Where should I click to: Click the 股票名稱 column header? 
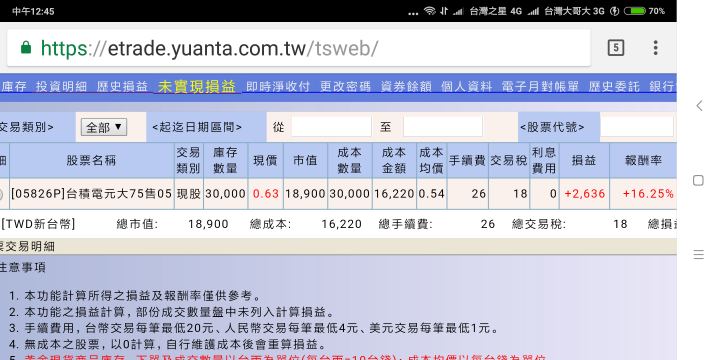coord(91,160)
